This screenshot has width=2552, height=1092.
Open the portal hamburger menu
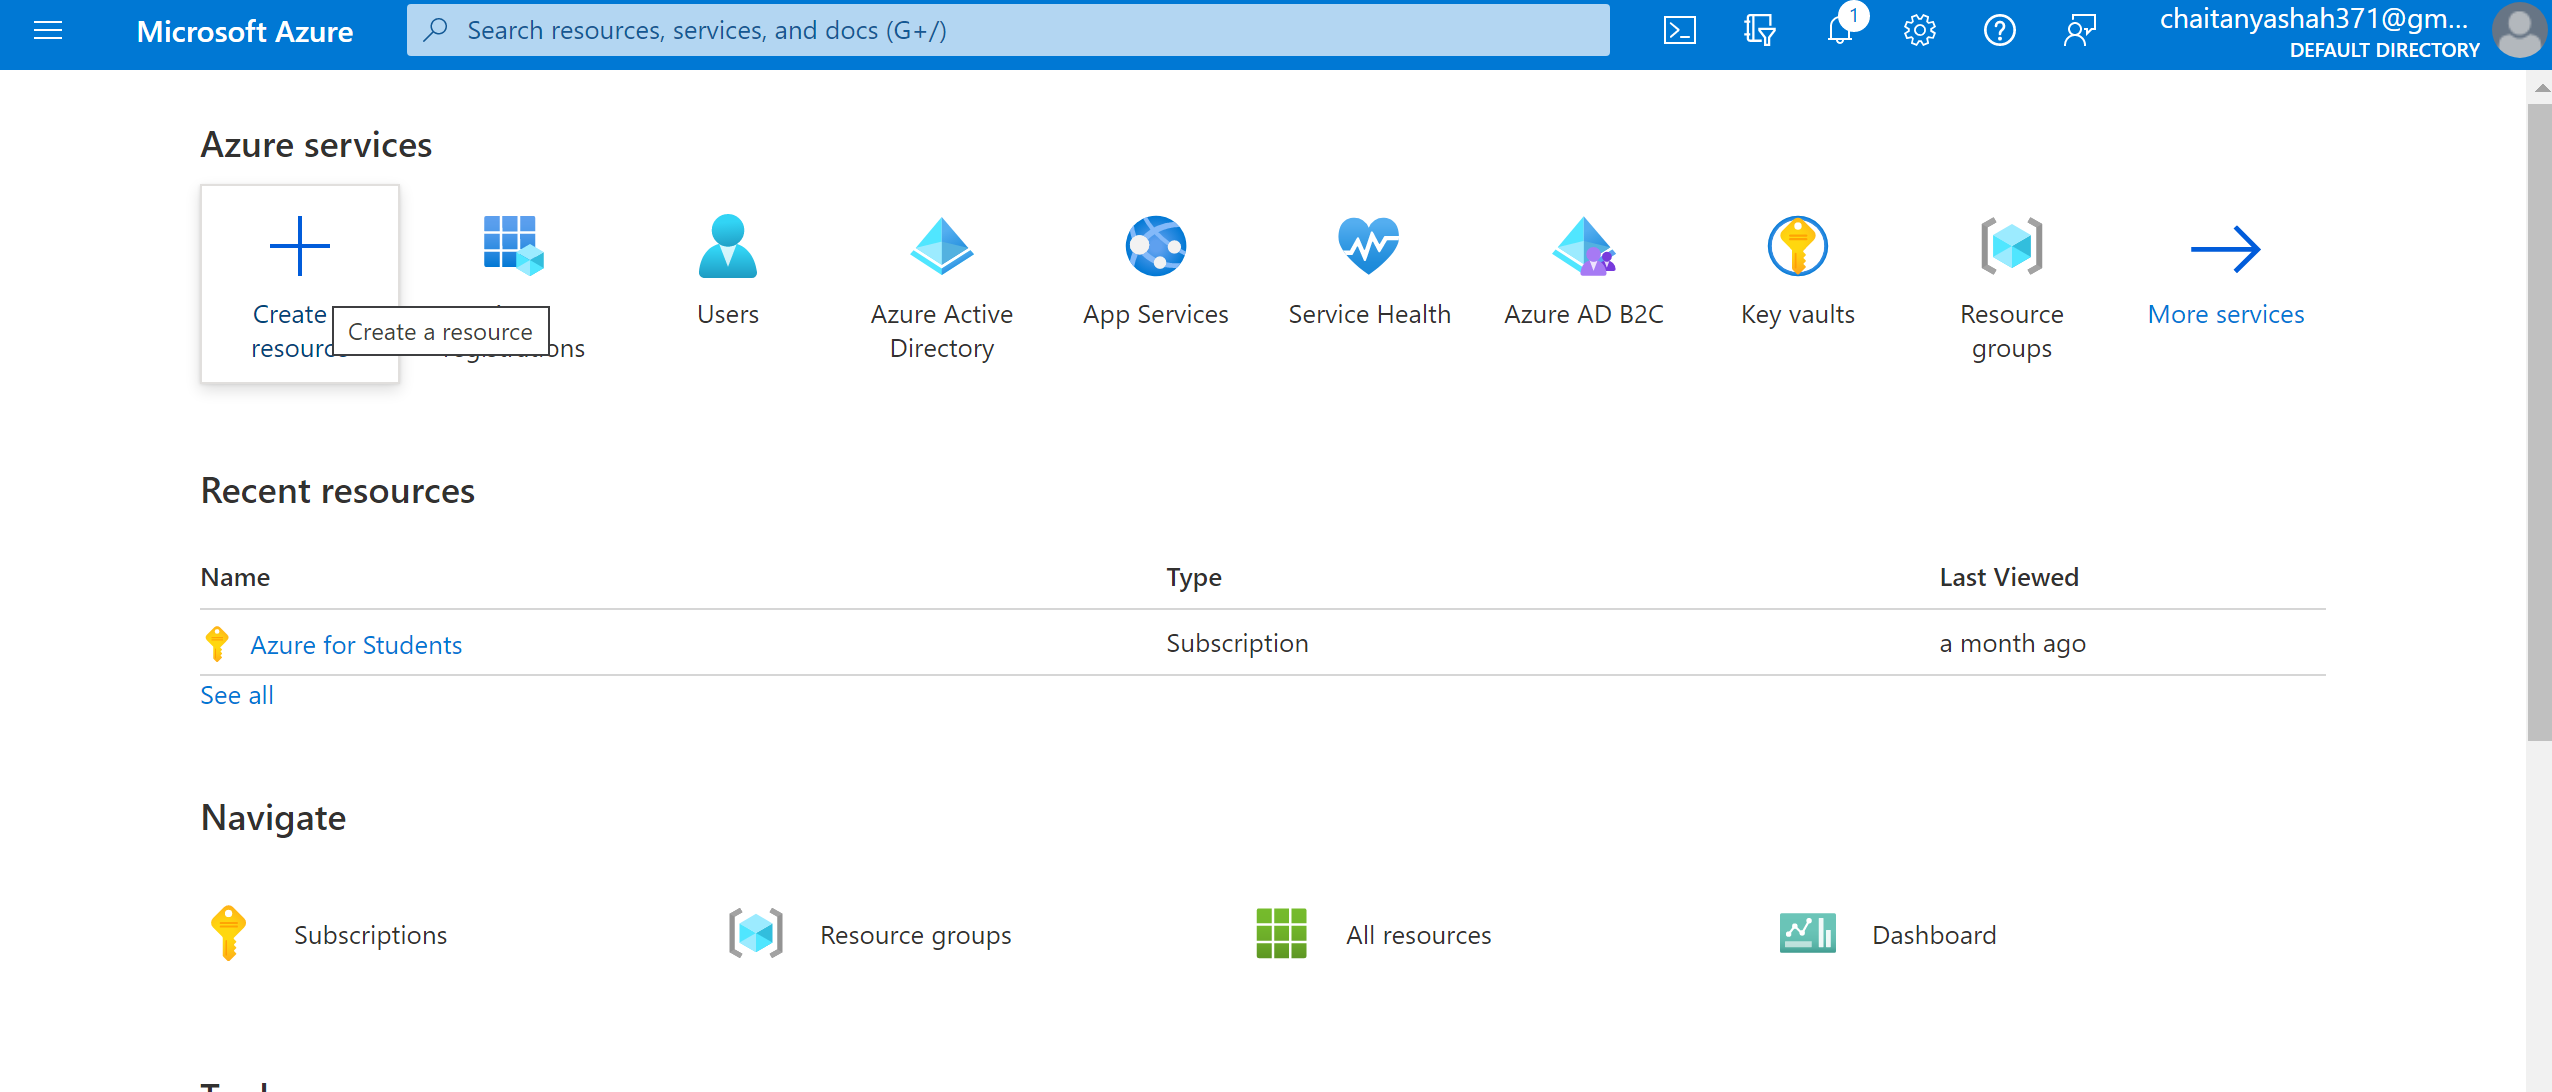coord(47,30)
